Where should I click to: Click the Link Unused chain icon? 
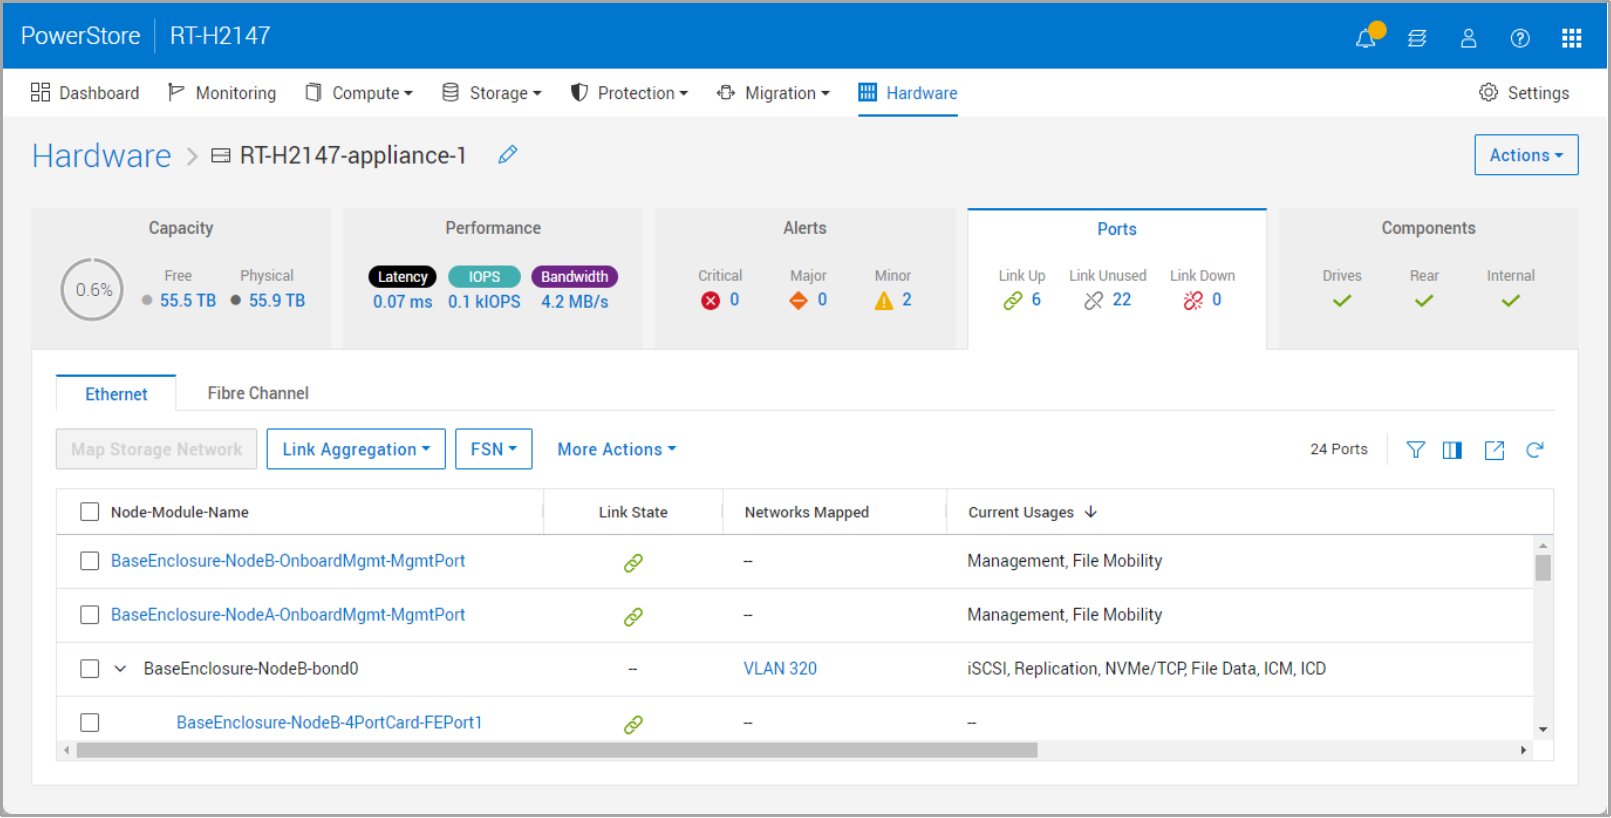[x=1094, y=301]
